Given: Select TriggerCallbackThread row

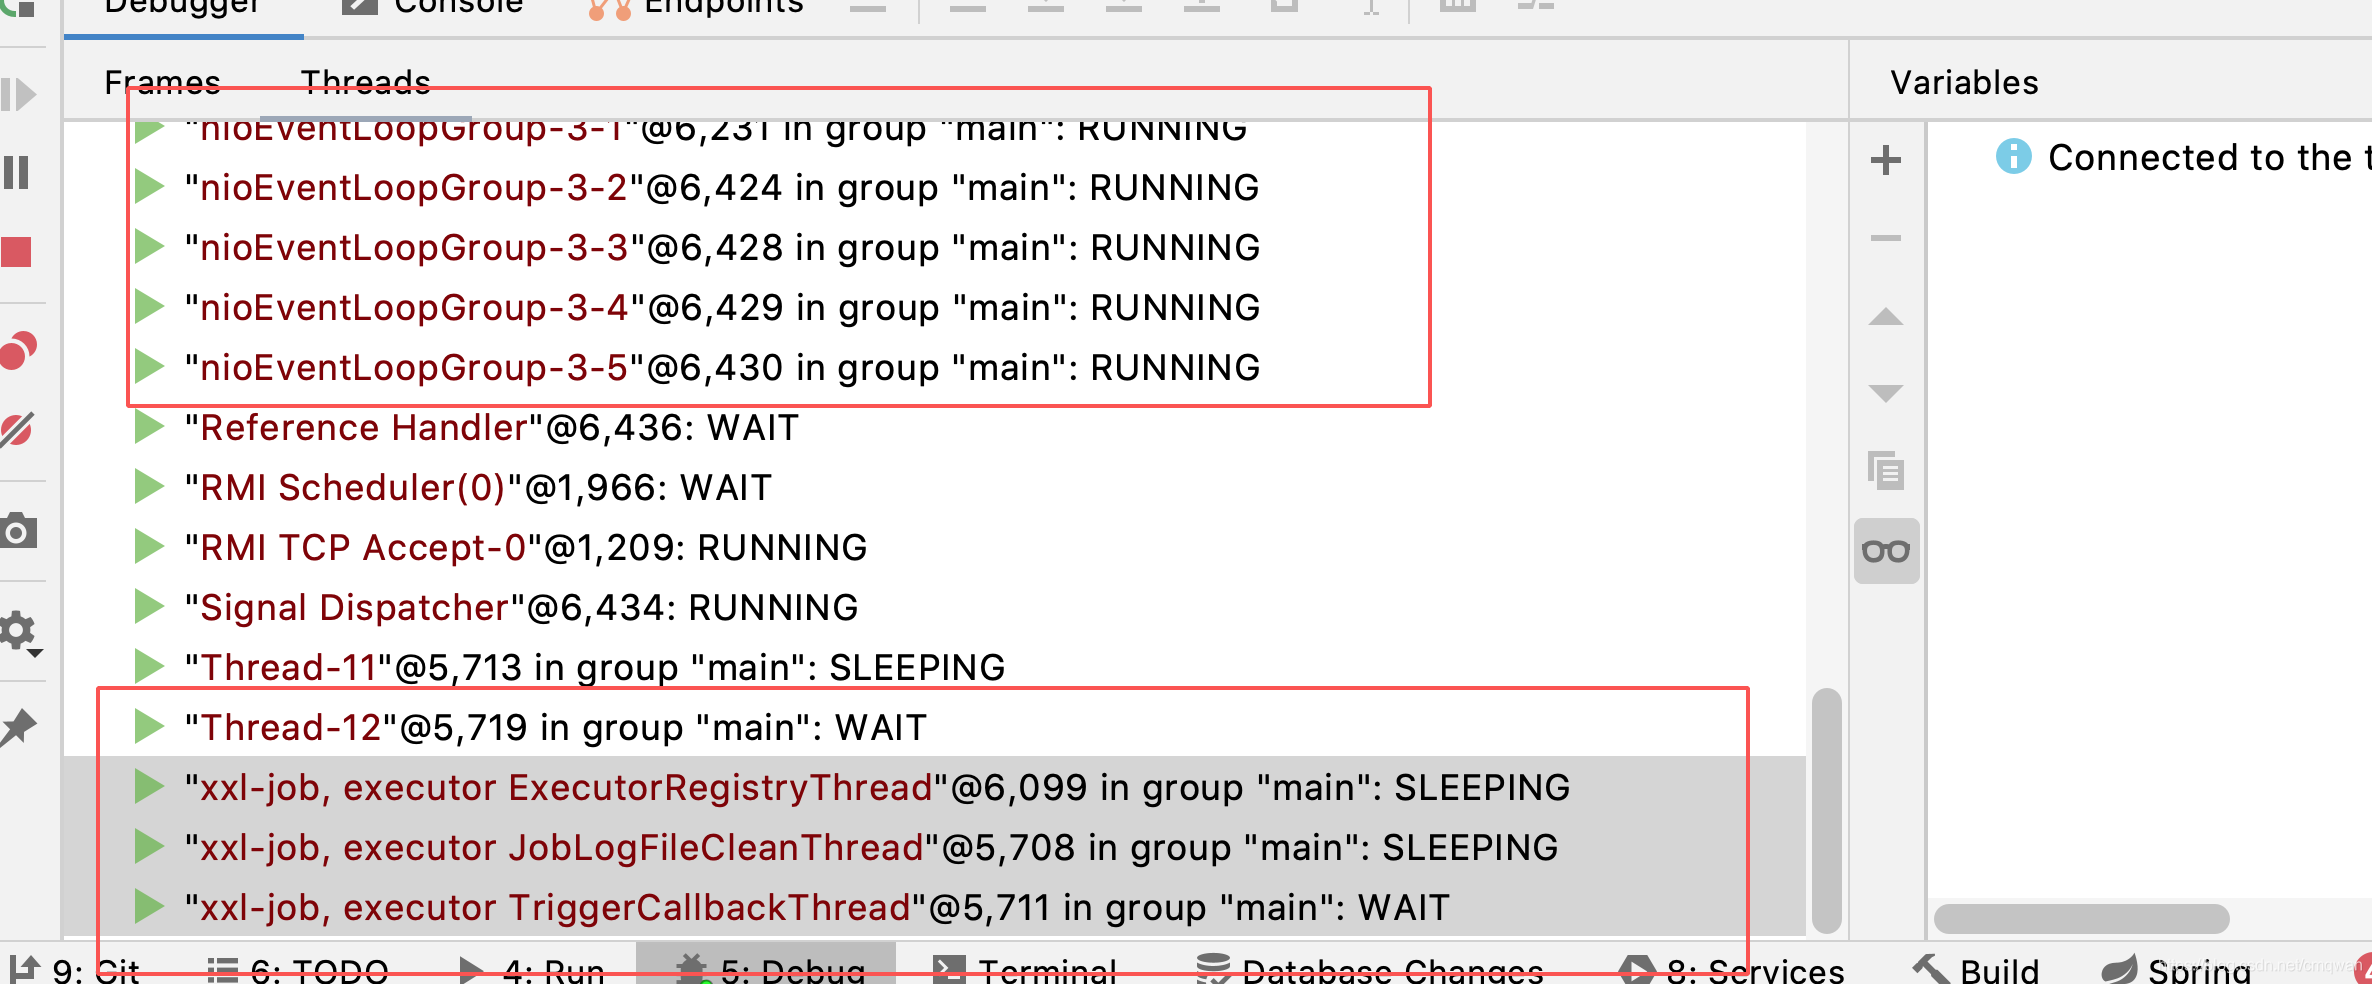Looking at the screenshot, I should [935, 907].
